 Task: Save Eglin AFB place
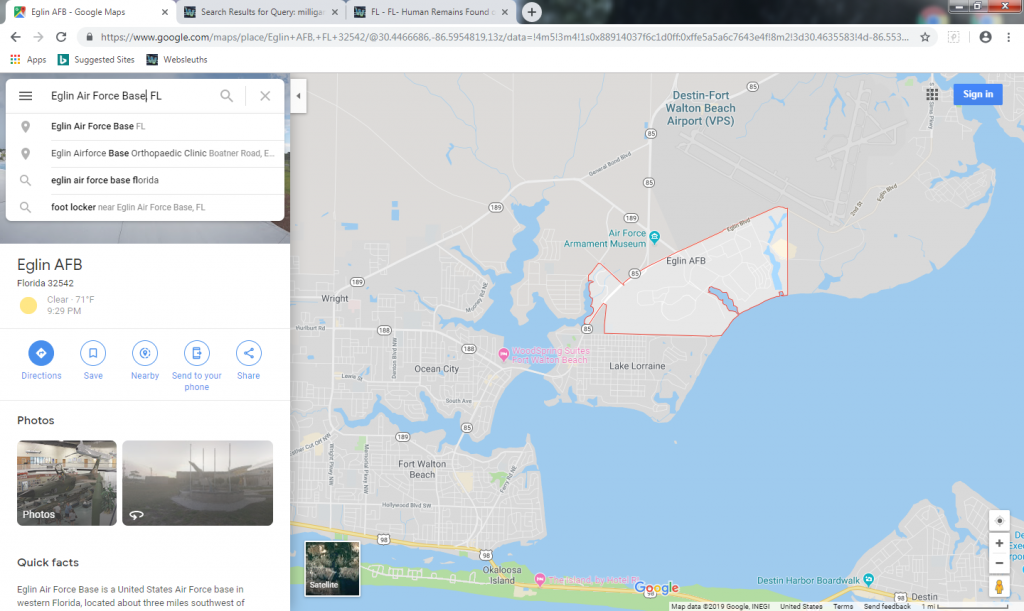click(93, 353)
